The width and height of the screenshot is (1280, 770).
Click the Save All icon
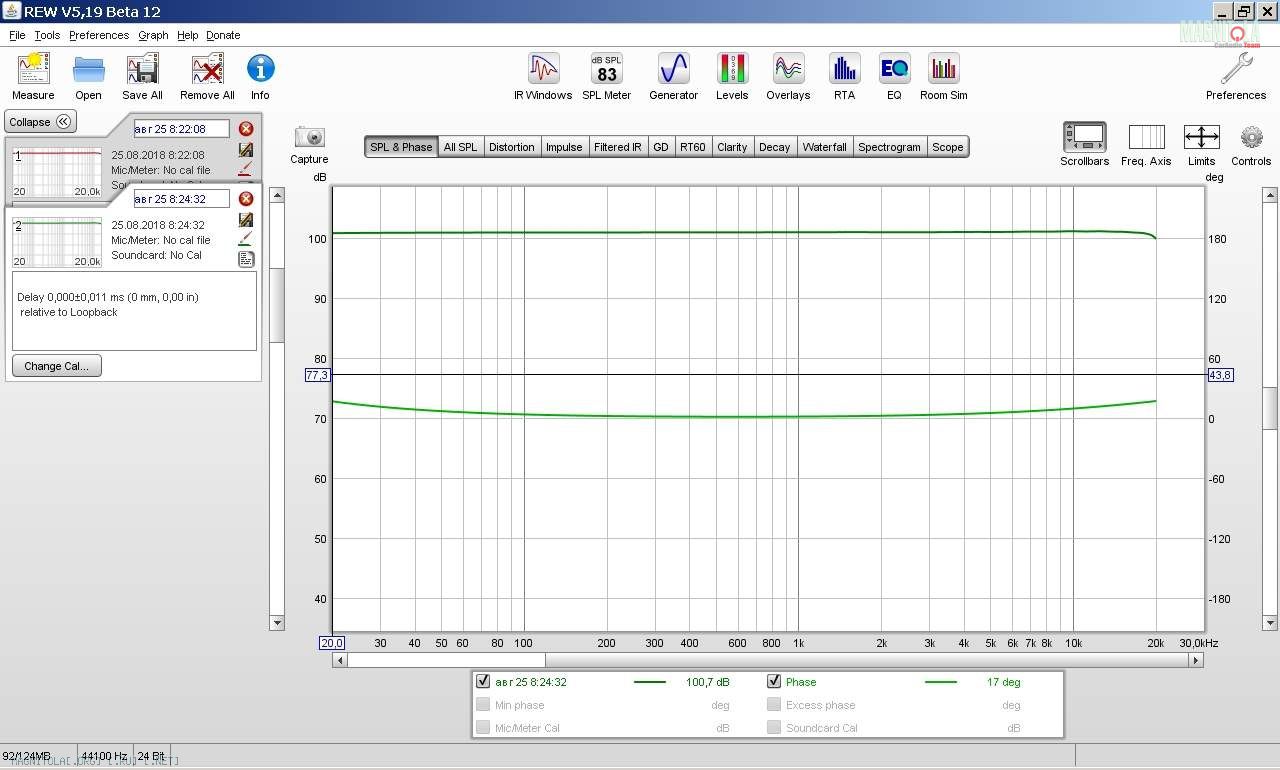coord(142,69)
